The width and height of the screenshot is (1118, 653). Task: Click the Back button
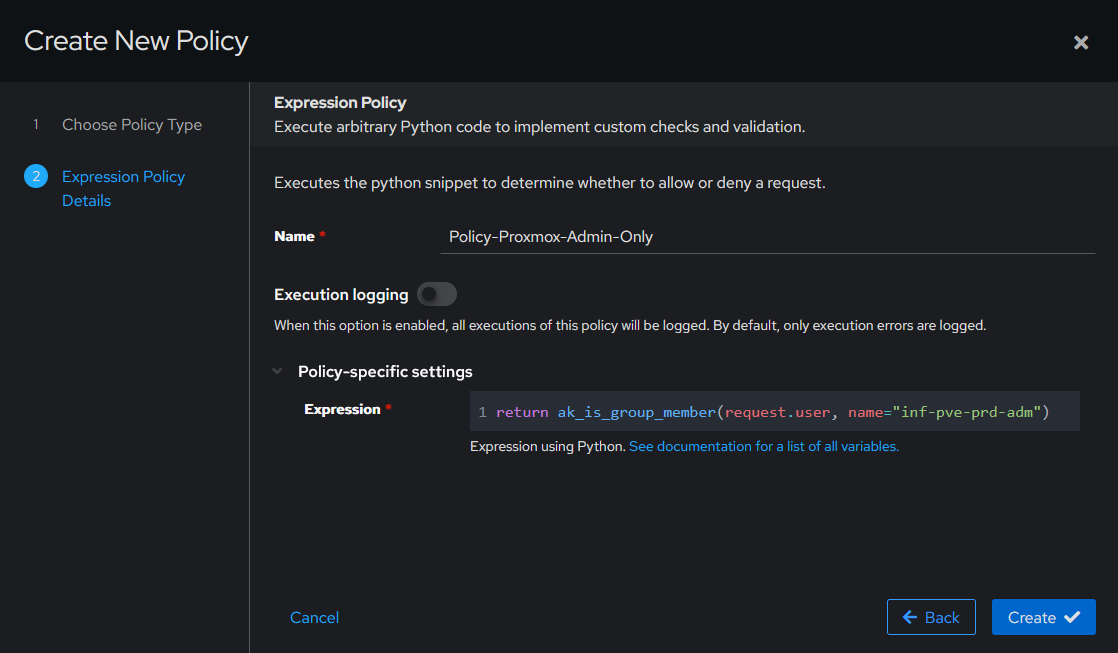(x=931, y=617)
